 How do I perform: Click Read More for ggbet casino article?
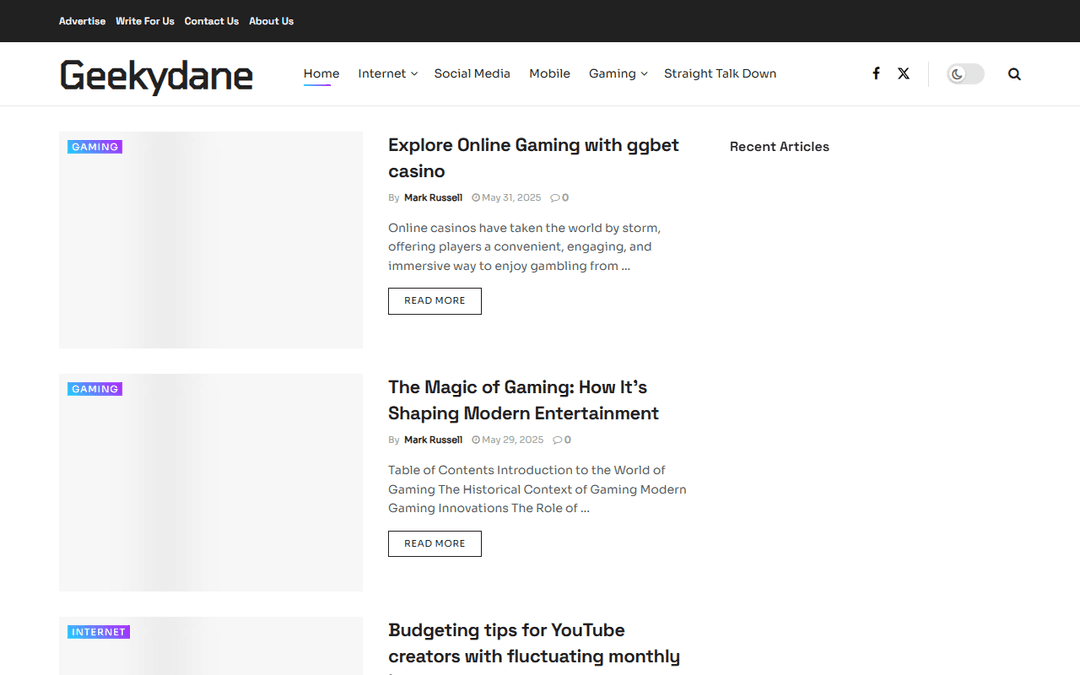tap(435, 301)
